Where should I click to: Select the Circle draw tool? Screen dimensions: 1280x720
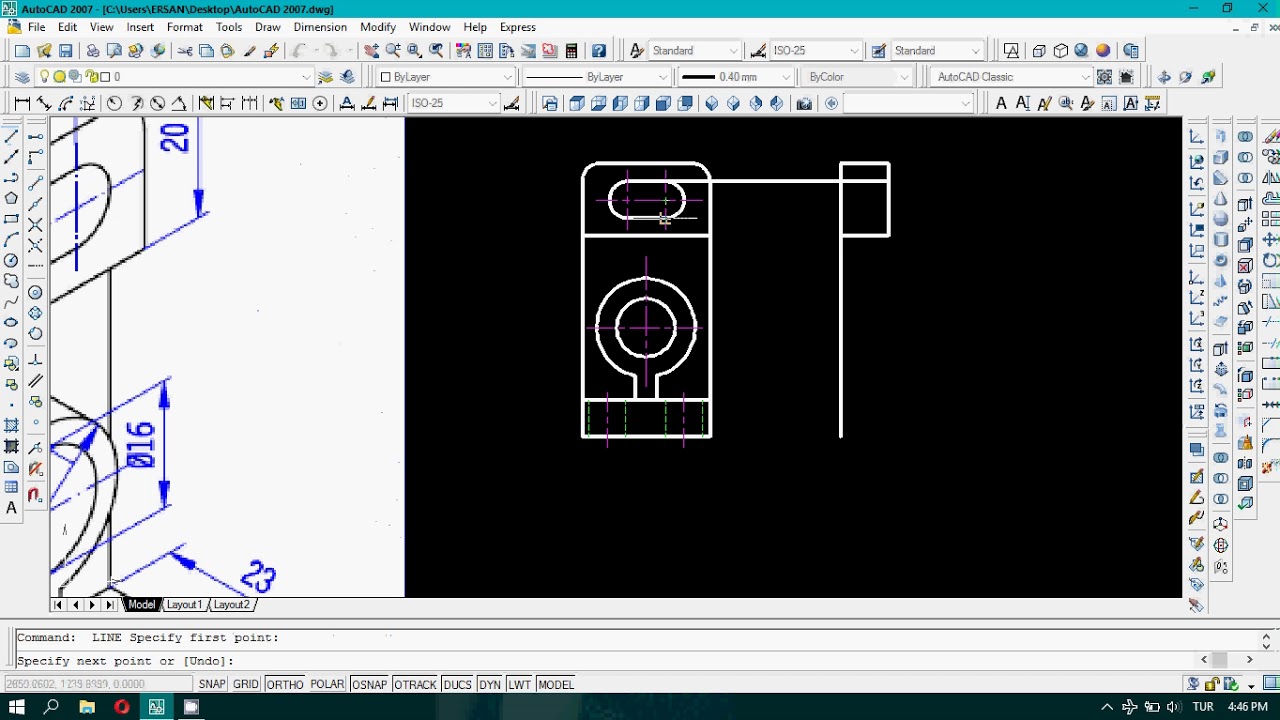[x=12, y=260]
